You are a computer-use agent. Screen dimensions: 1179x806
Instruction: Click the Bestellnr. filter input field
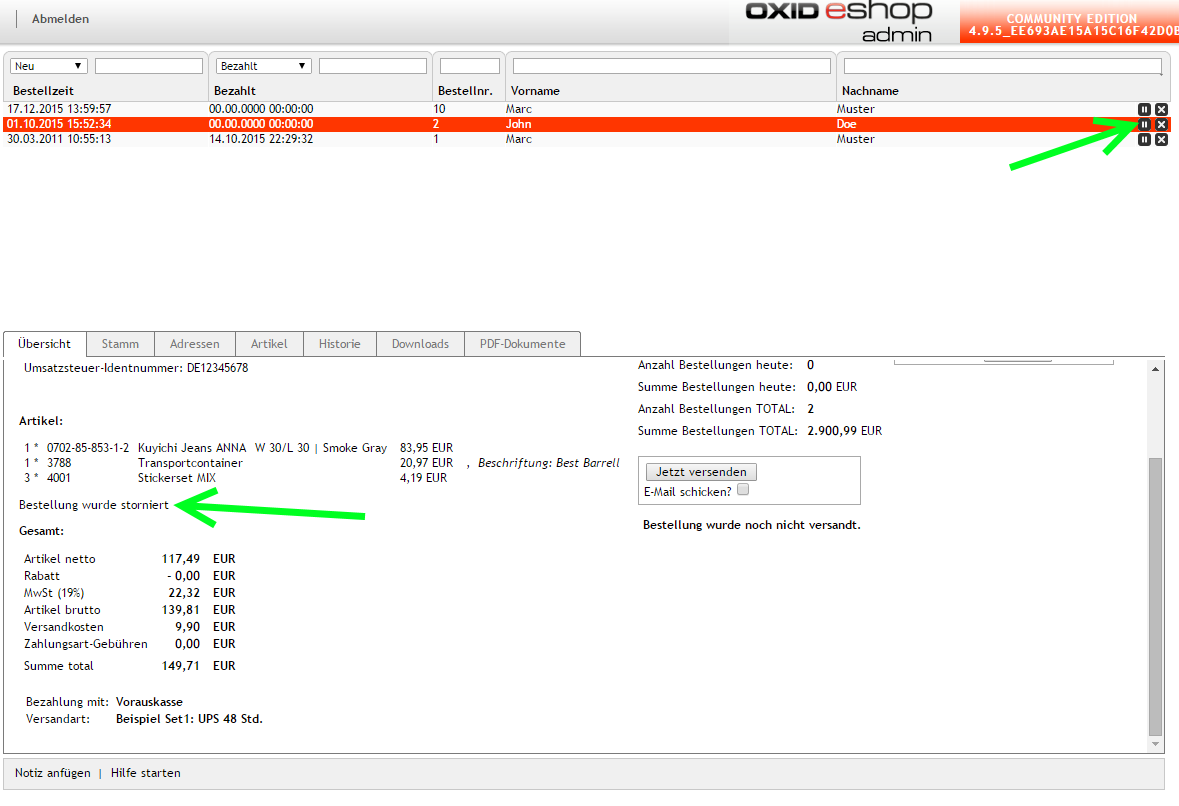click(x=470, y=66)
